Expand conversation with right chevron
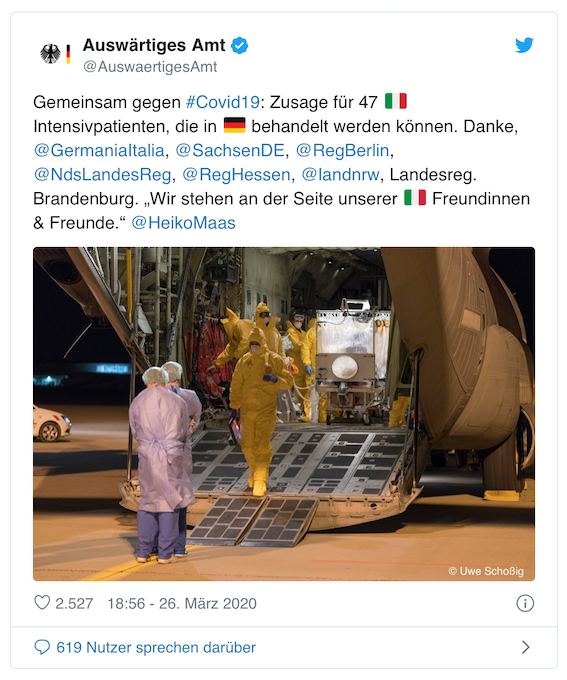 click(x=525, y=647)
